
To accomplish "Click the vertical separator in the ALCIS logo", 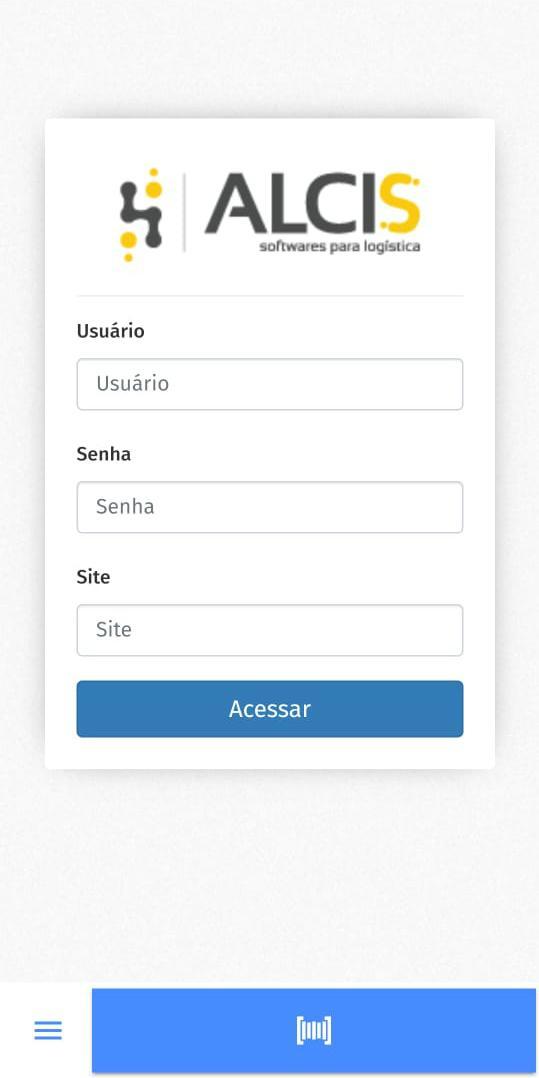I will pyautogui.click(x=184, y=213).
